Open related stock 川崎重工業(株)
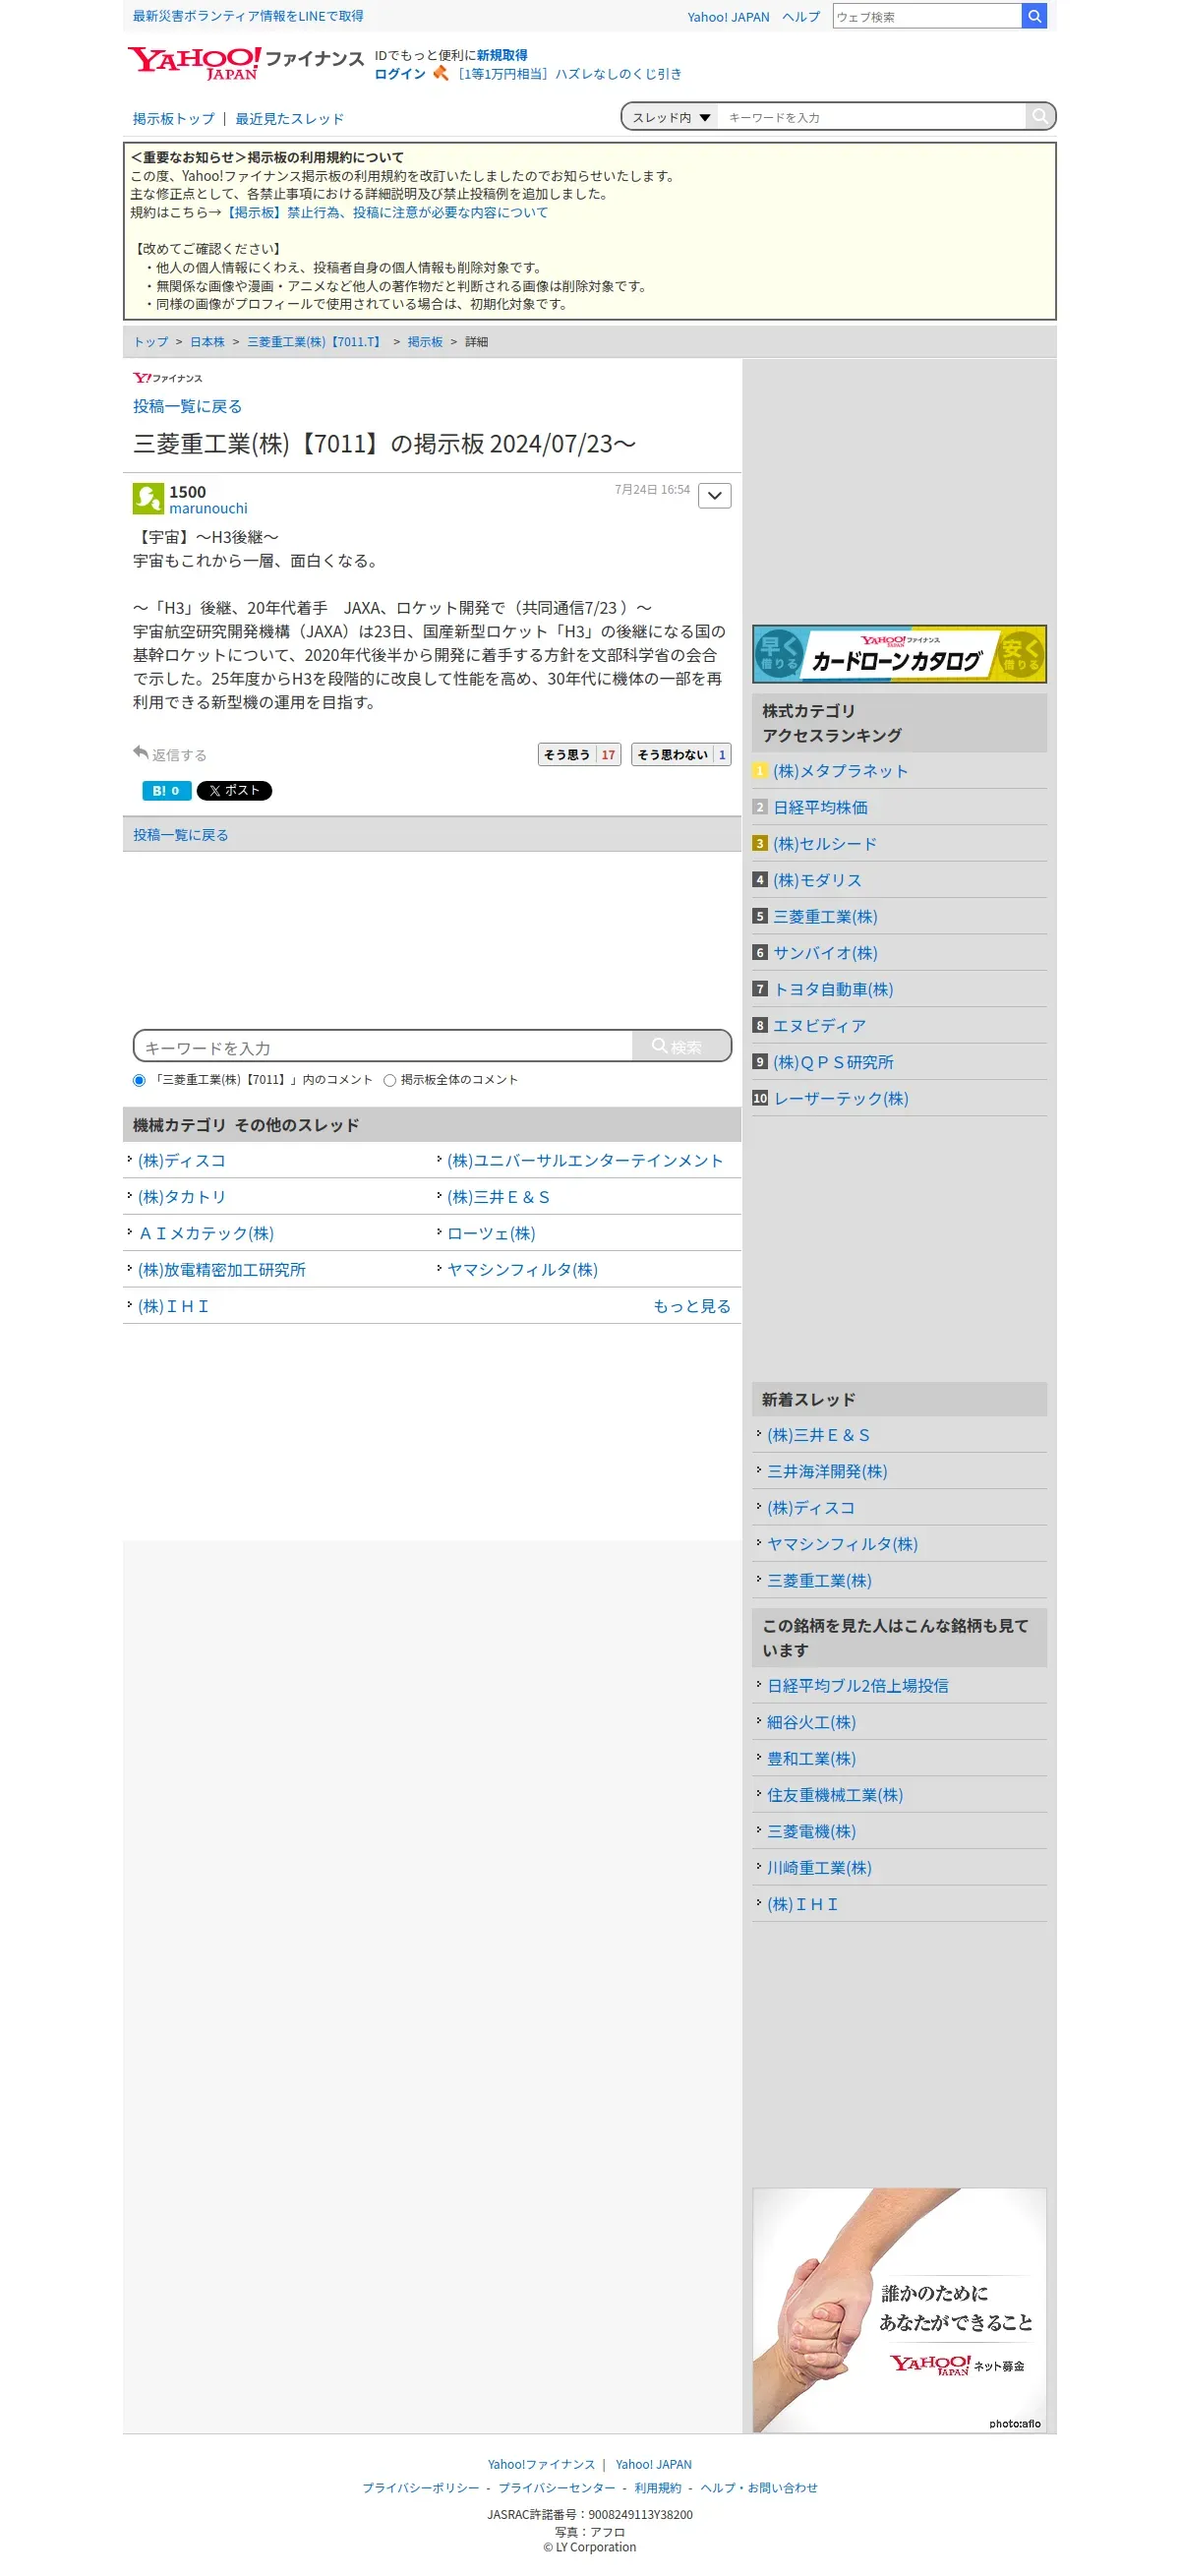This screenshot has height=2576, width=1180. click(819, 1868)
